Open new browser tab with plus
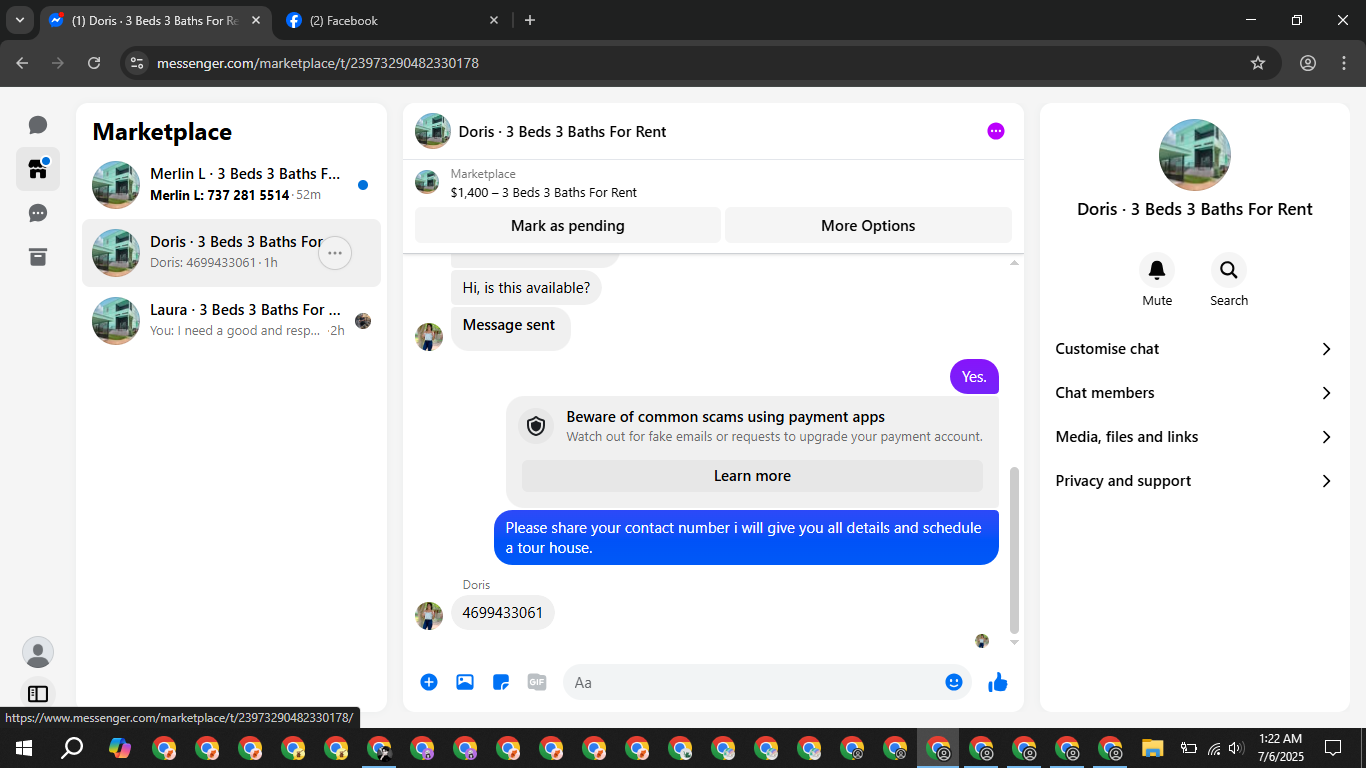The height and width of the screenshot is (768, 1366). (530, 20)
